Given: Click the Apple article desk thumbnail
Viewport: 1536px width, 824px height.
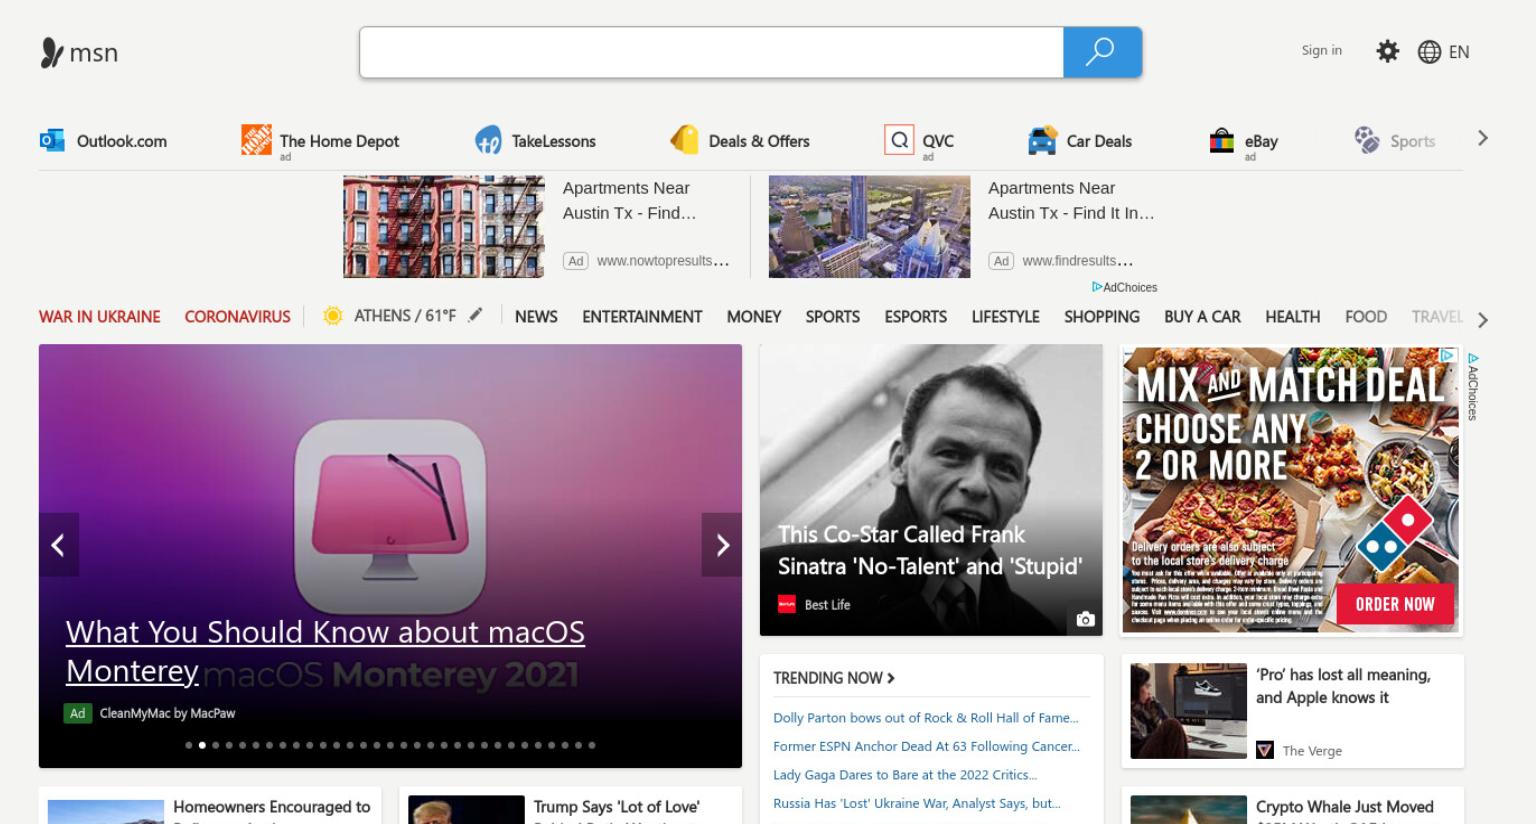Looking at the screenshot, I should pyautogui.click(x=1188, y=711).
